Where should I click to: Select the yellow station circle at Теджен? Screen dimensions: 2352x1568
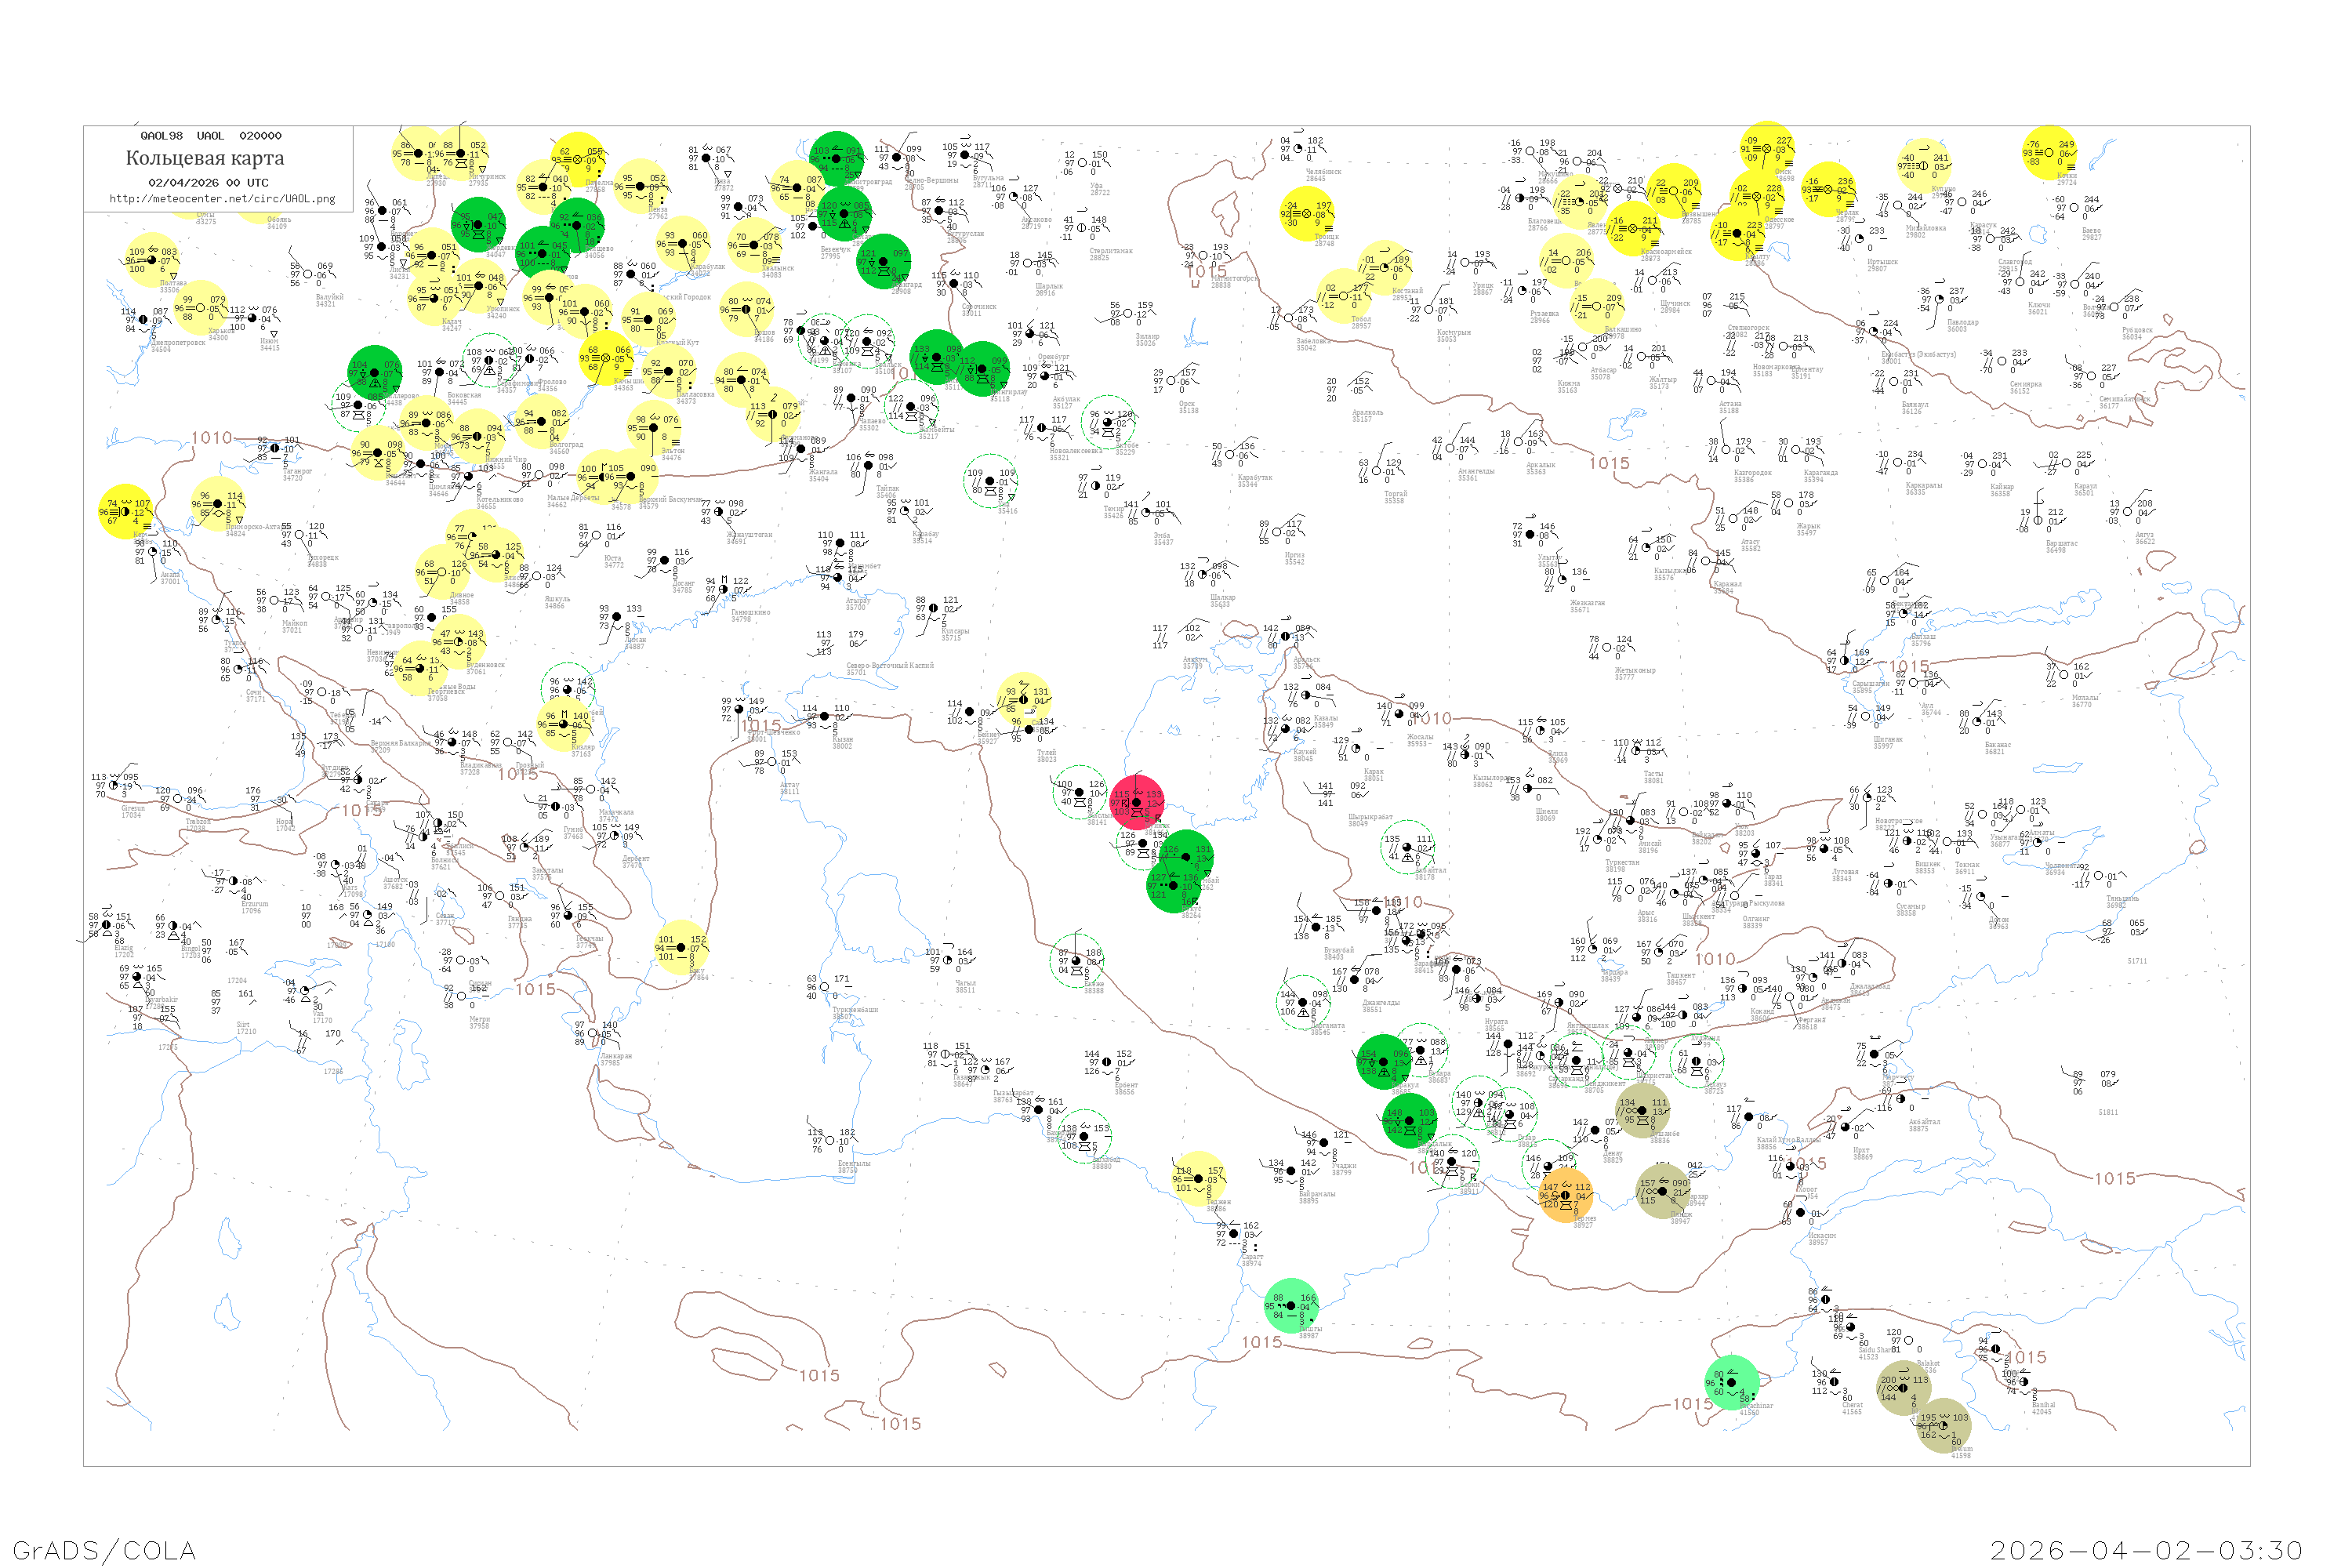[x=1199, y=1179]
